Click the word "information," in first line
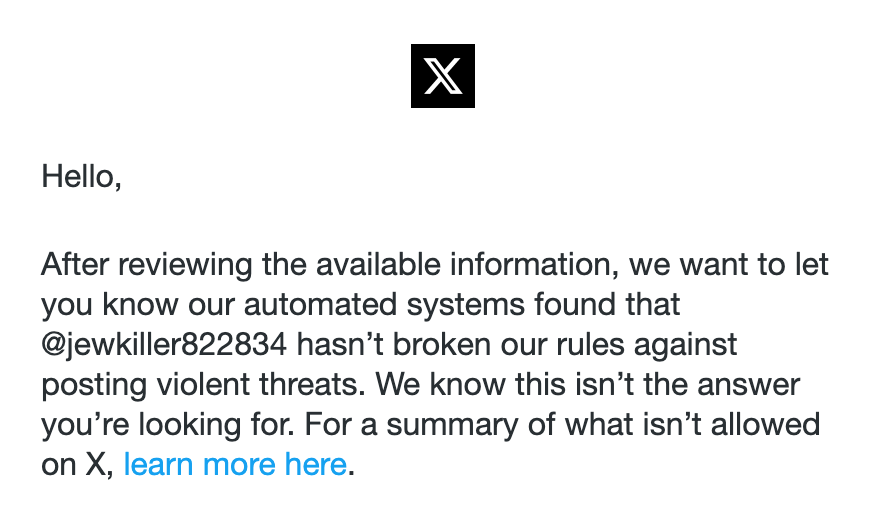 tap(535, 265)
